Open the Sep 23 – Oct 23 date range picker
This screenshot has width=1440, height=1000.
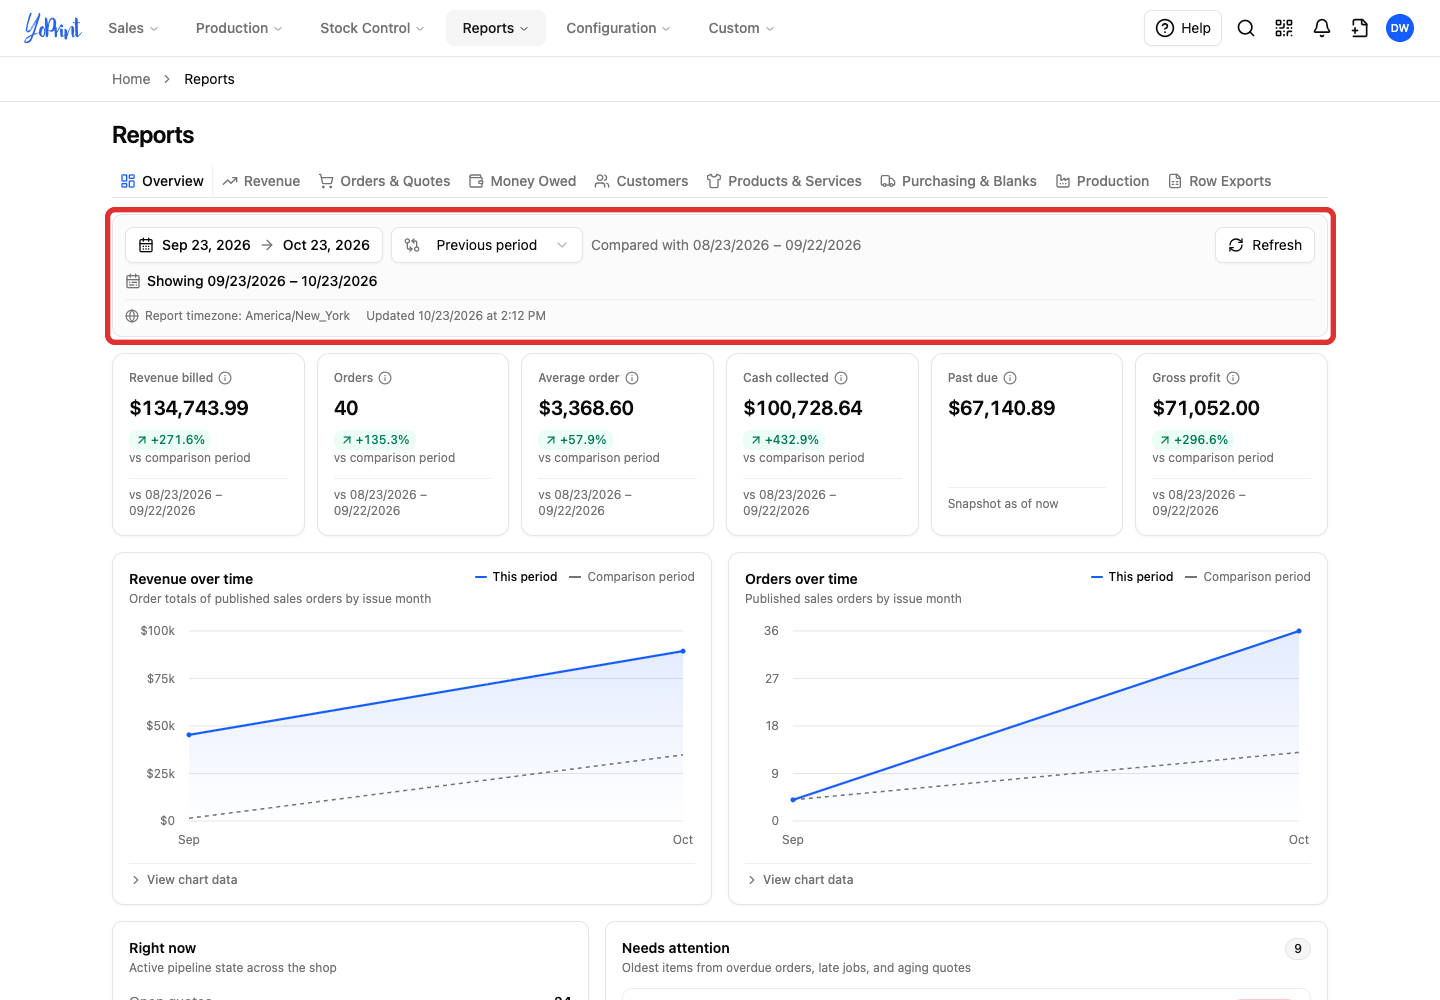pos(254,245)
